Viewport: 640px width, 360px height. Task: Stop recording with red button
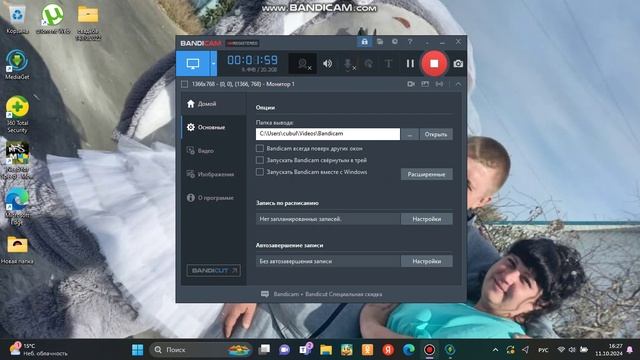(x=434, y=64)
